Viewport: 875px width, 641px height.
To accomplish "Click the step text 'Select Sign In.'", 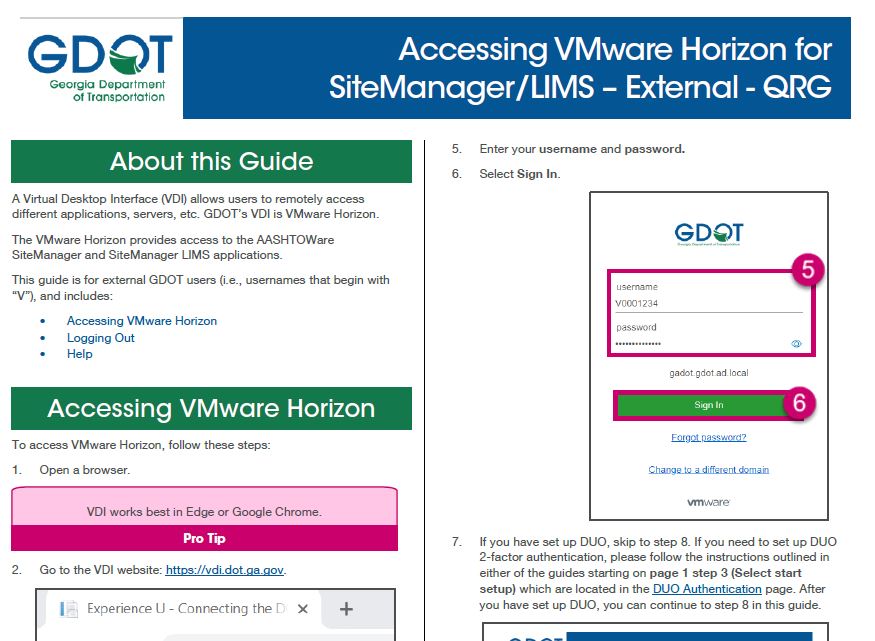I will coord(520,173).
